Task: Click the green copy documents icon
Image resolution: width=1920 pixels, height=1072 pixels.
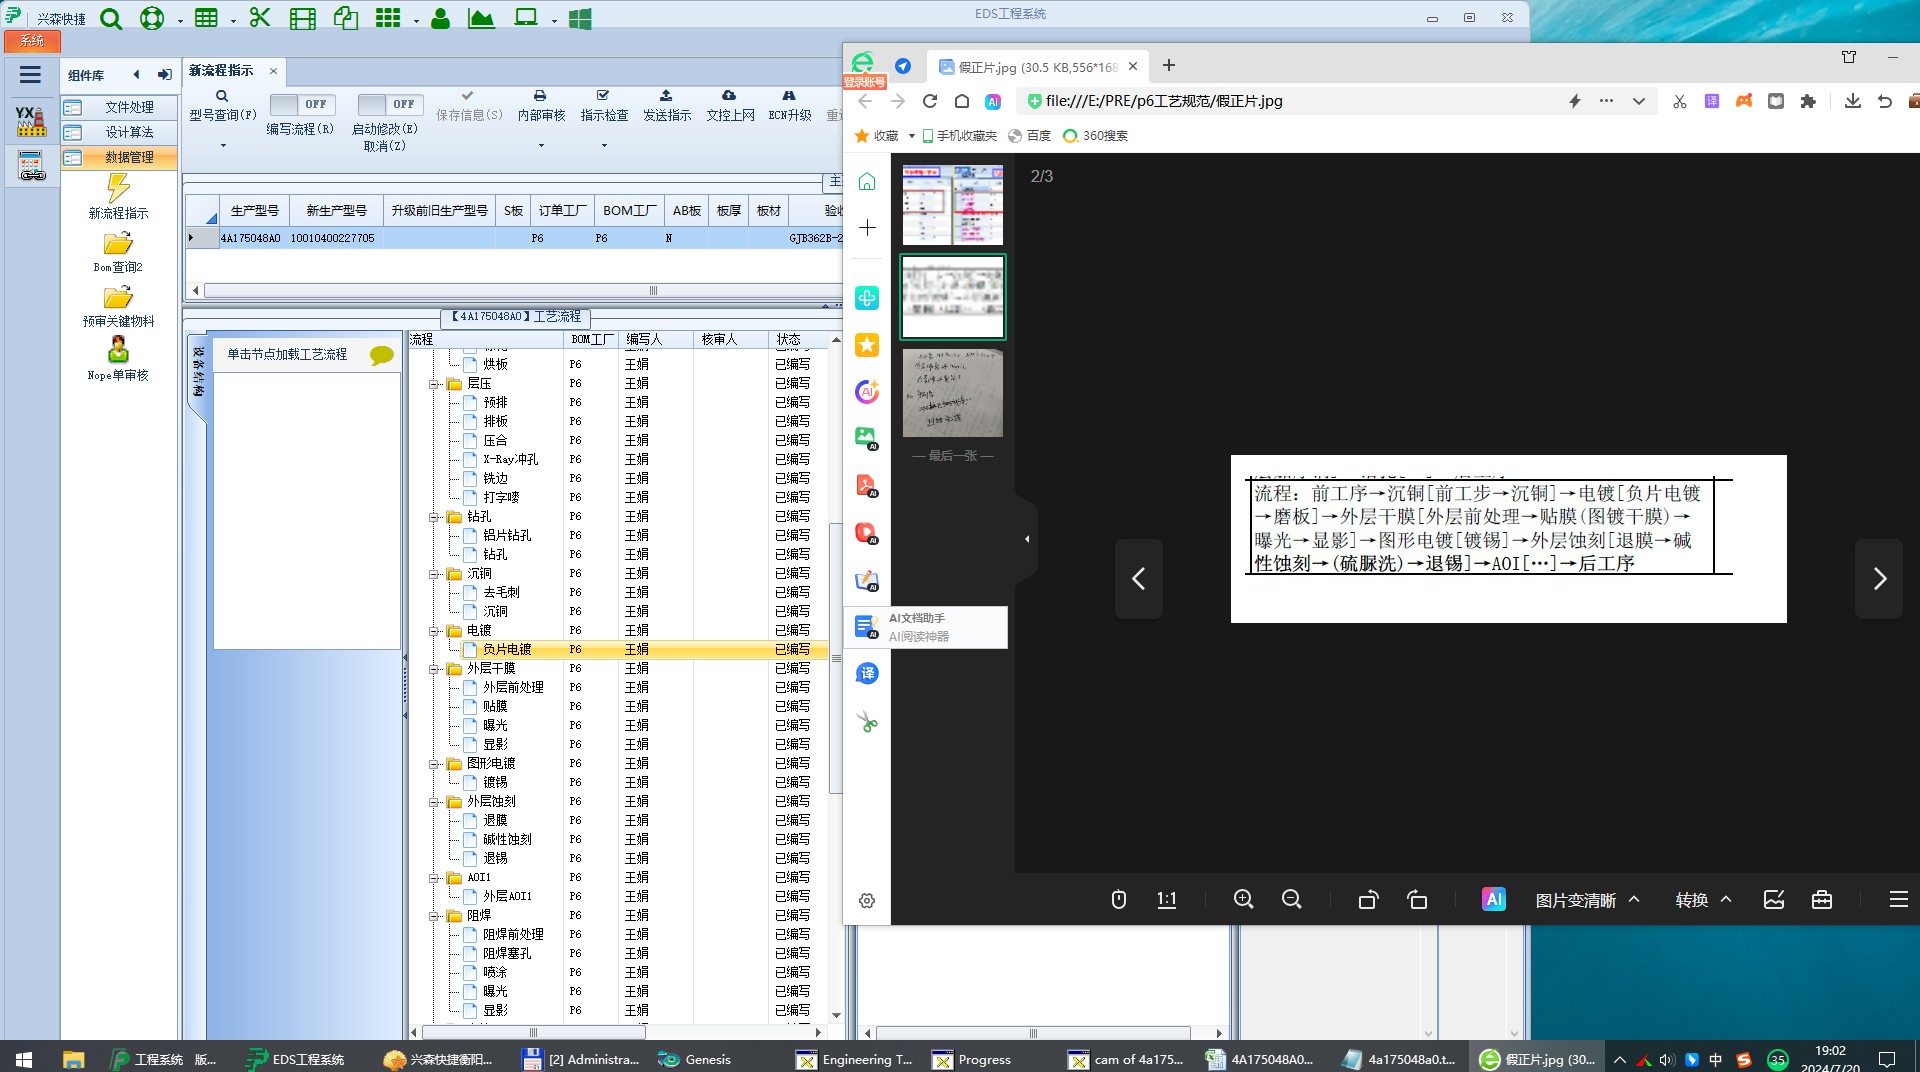Action: coord(346,18)
